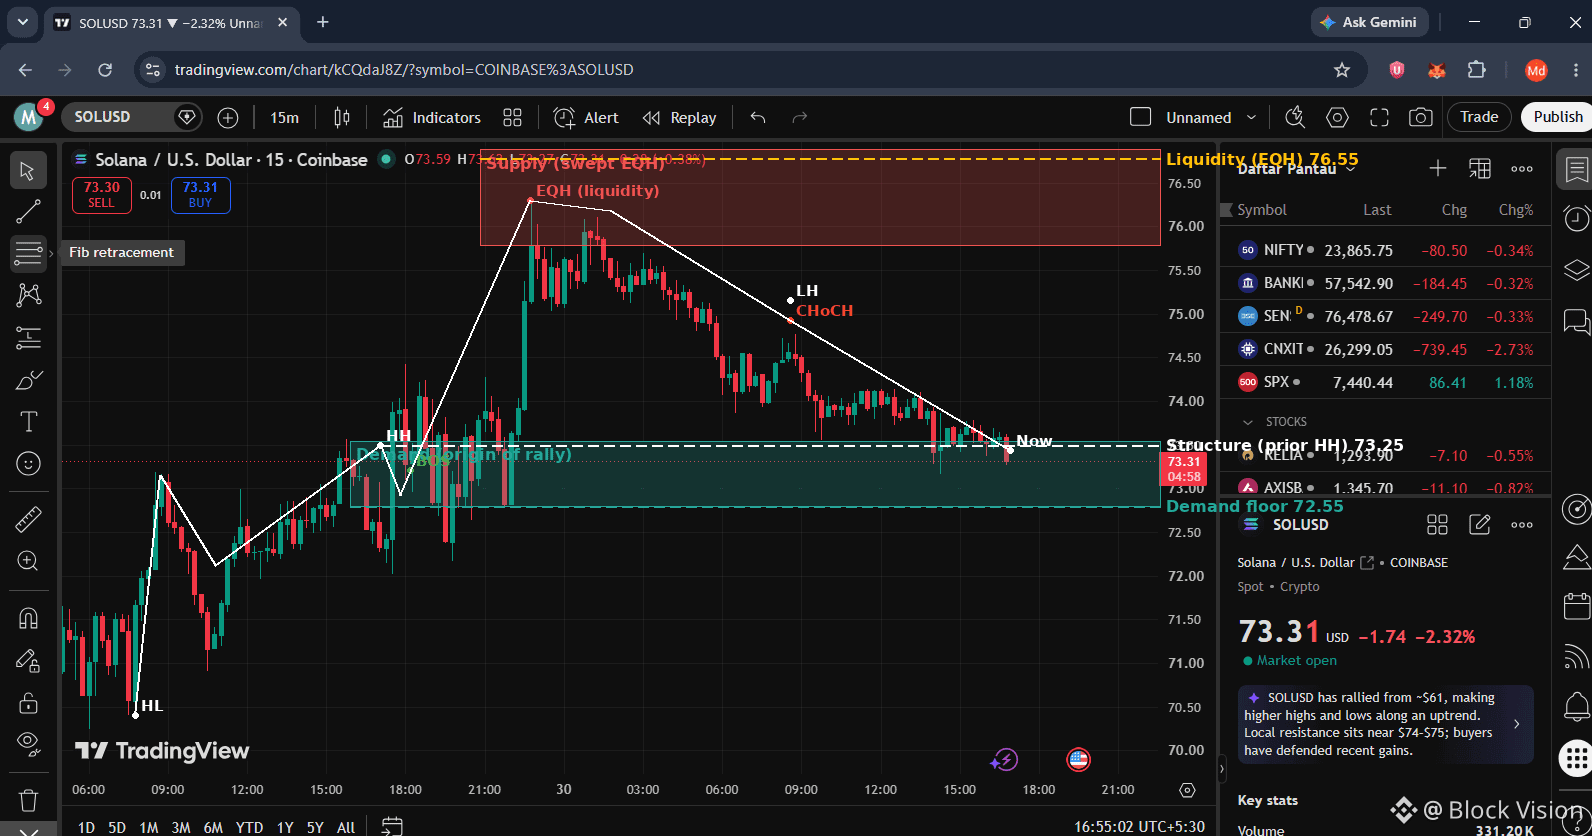Create a new Alert
The image size is (1592, 836).
587,118
